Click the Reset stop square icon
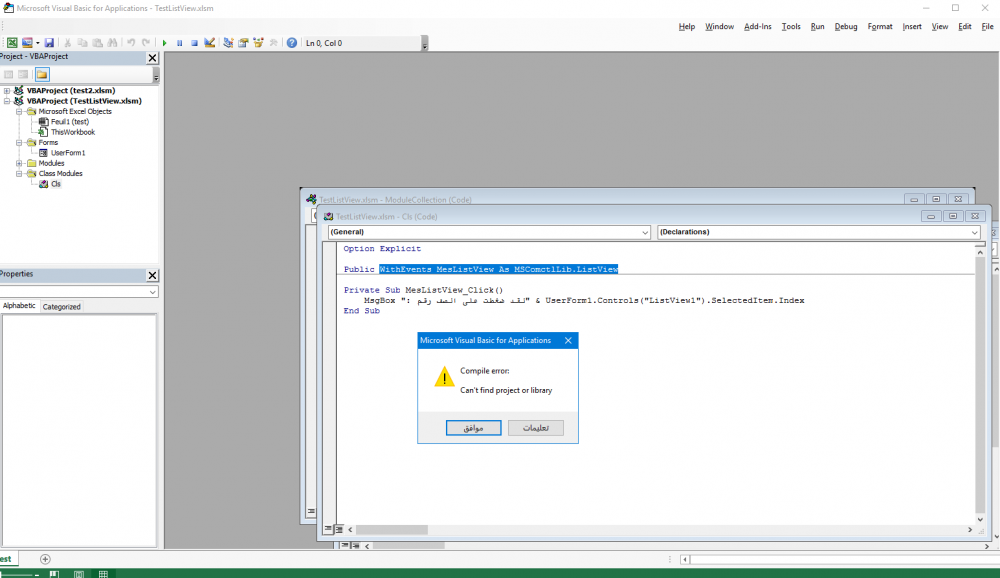Image resolution: width=1000 pixels, height=578 pixels. click(x=195, y=43)
